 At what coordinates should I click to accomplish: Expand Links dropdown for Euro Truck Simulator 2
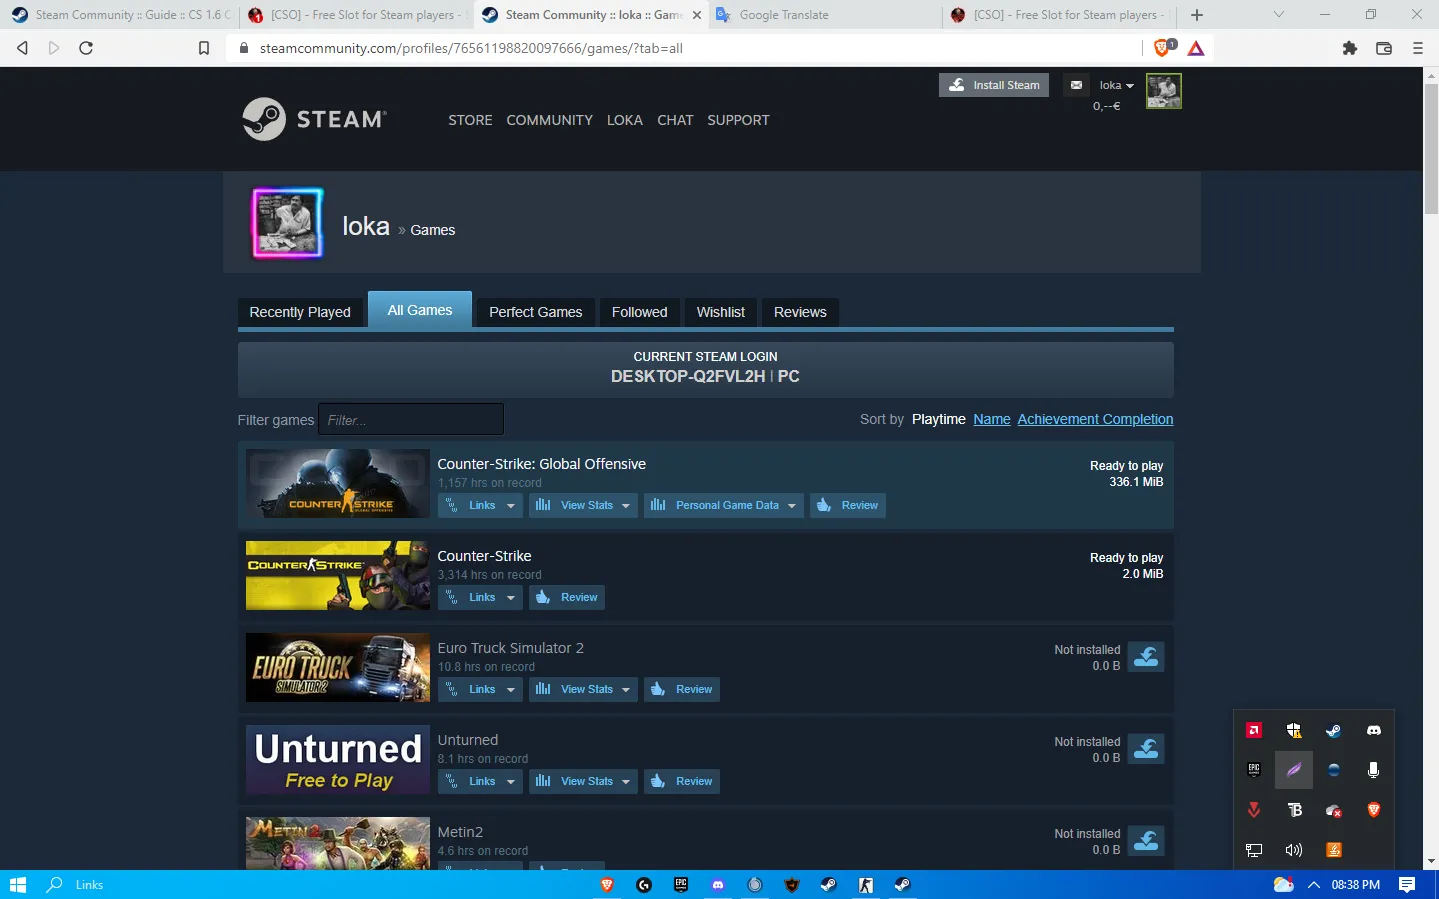[480, 689]
